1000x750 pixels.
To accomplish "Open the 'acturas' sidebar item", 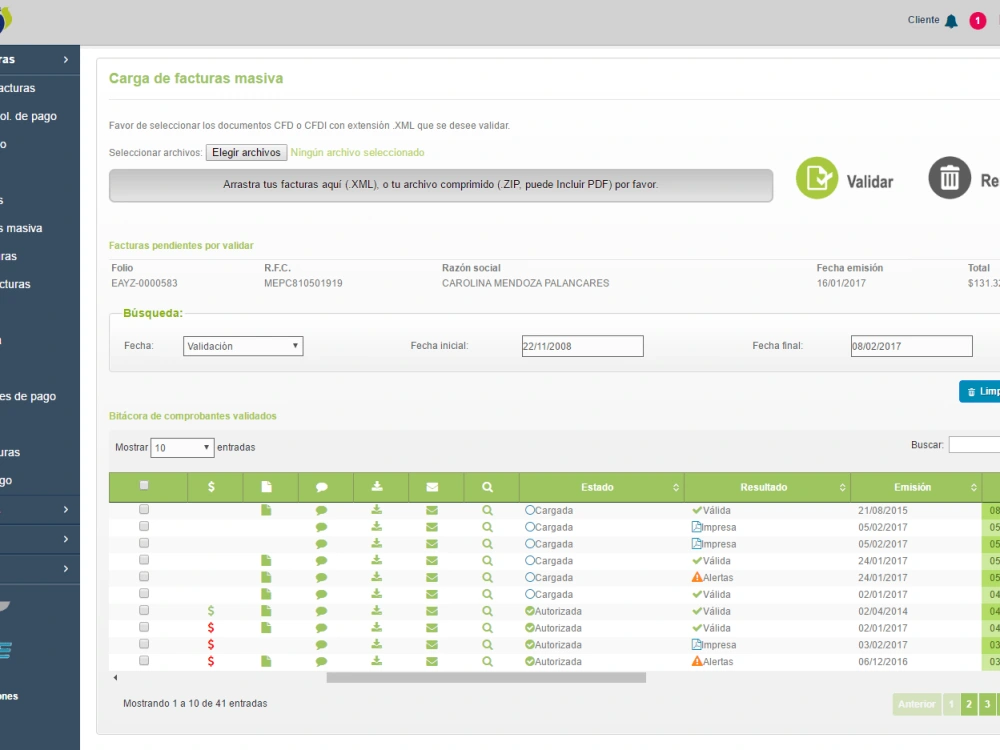I will pyautogui.click(x=18, y=88).
